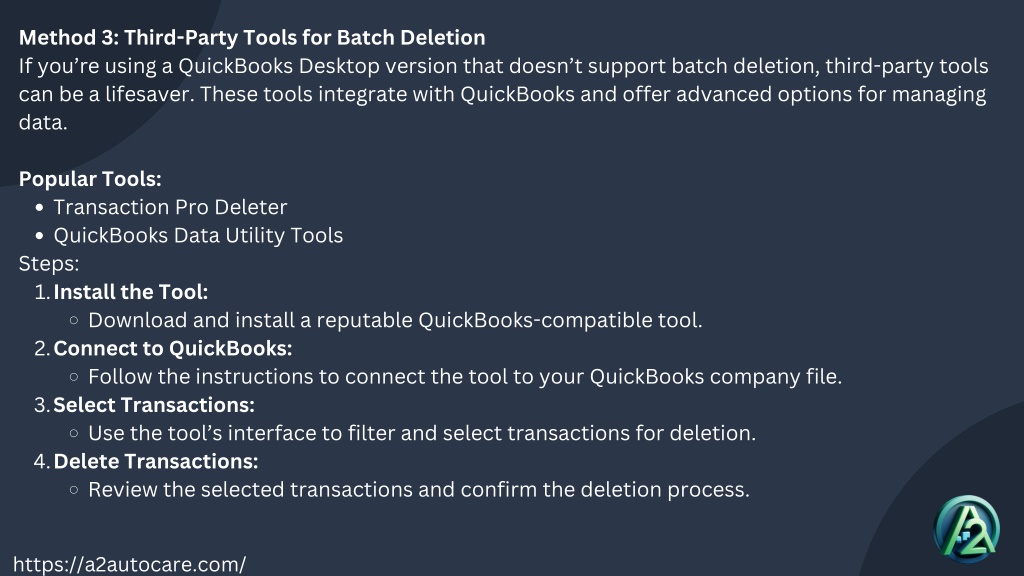
Task: Click the Transaction Pro Deleter bullet
Action: (170, 207)
